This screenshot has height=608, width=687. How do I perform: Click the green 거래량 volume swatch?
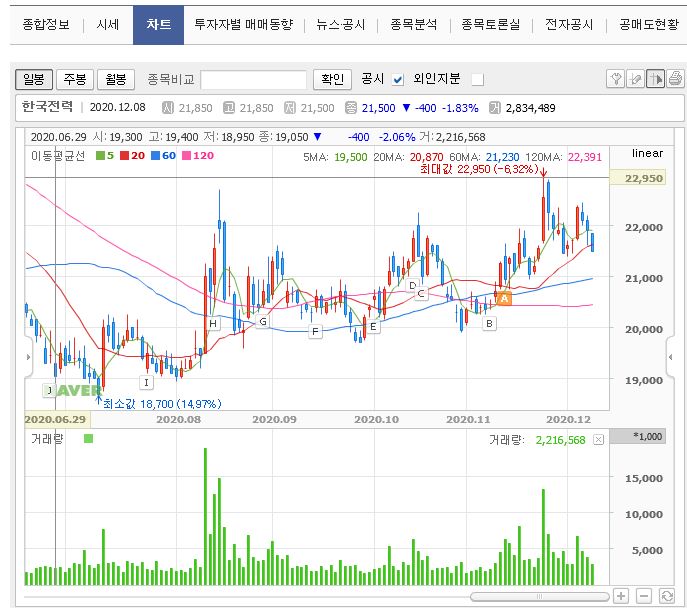89,438
